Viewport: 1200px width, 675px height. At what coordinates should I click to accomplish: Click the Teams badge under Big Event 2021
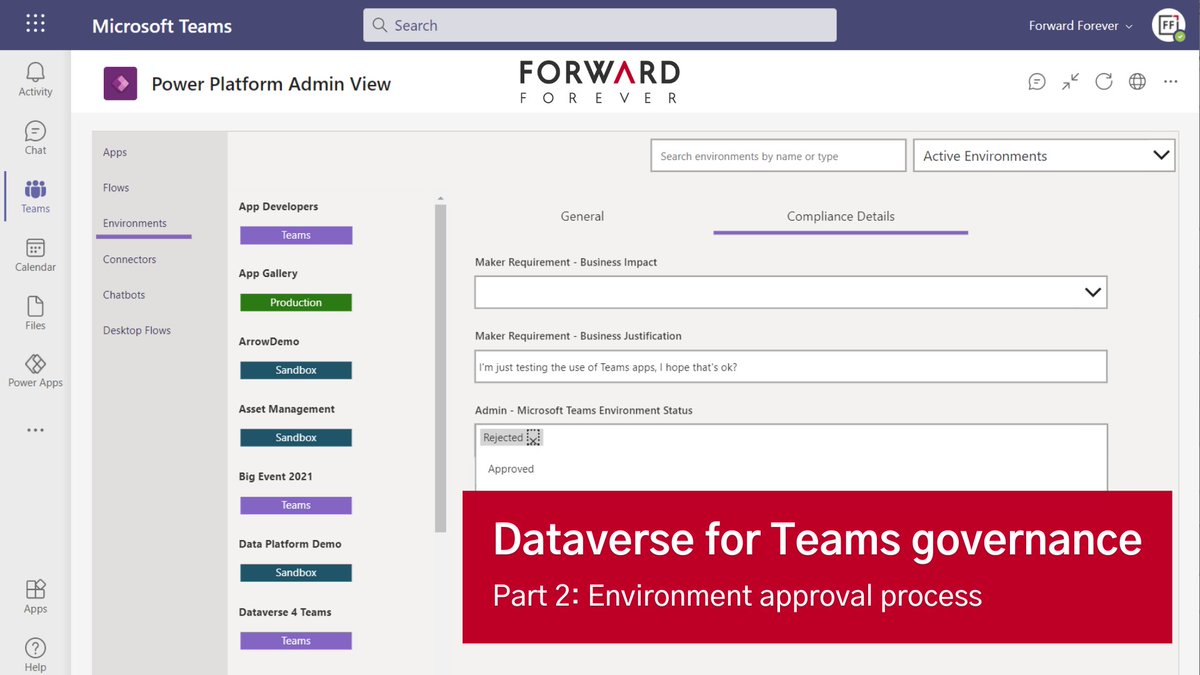click(296, 505)
